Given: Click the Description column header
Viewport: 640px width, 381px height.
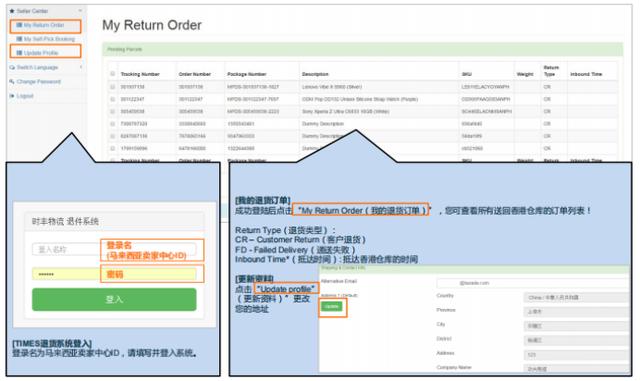Looking at the screenshot, I should click(315, 74).
